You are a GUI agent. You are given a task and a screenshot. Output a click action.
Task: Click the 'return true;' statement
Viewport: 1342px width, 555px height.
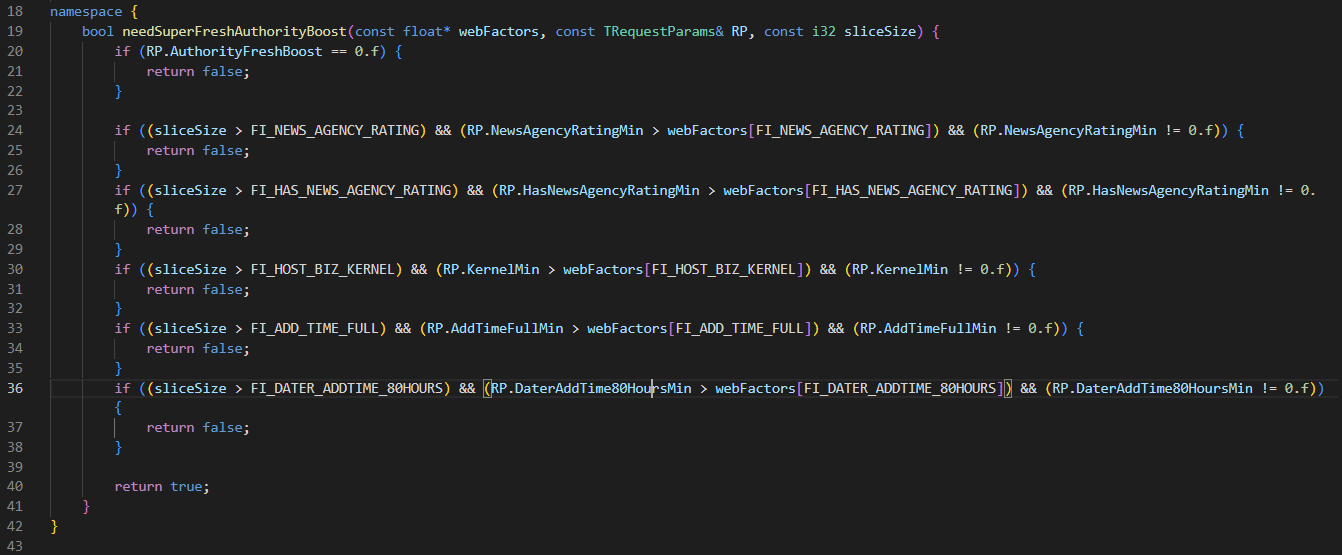pos(162,486)
